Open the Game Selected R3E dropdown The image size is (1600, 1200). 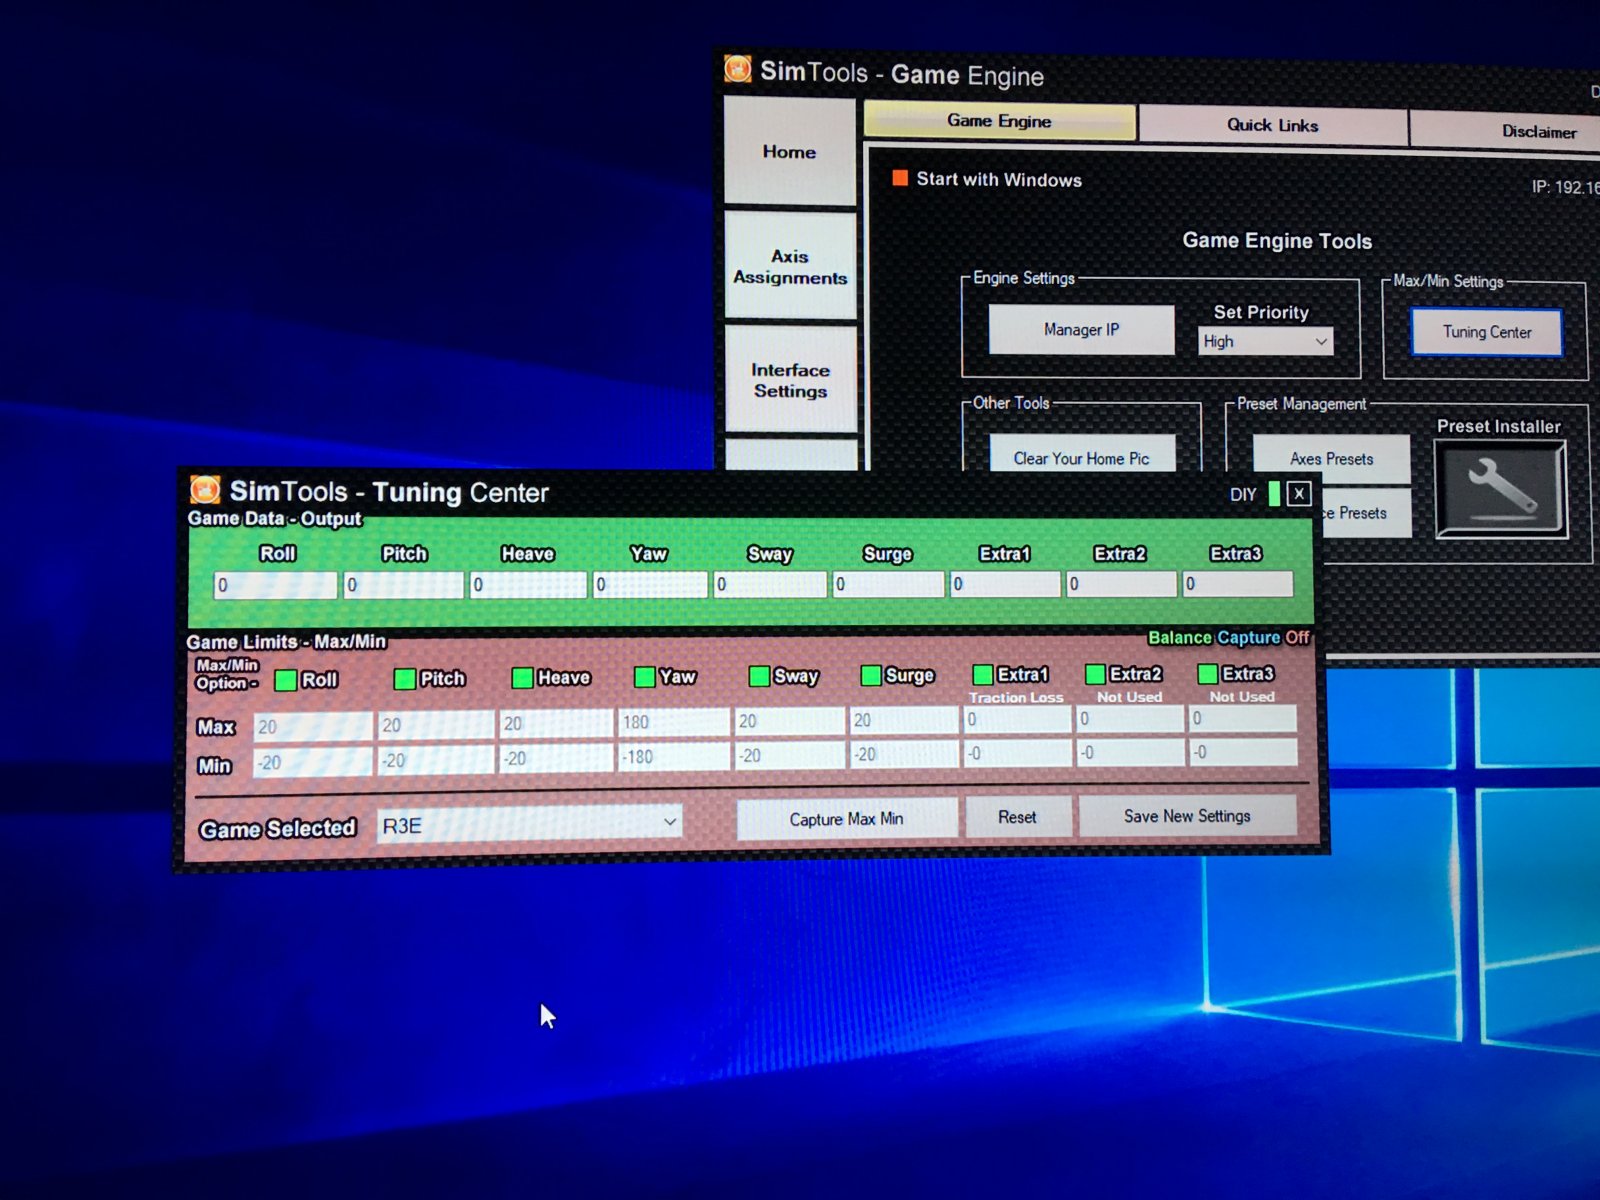click(530, 824)
